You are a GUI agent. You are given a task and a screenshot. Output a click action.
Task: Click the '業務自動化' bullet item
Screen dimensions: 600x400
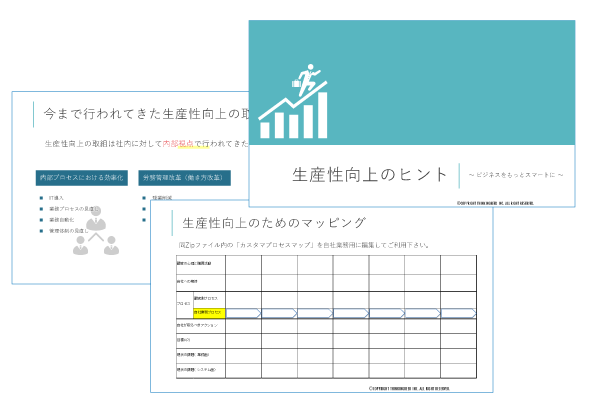[x=62, y=220]
